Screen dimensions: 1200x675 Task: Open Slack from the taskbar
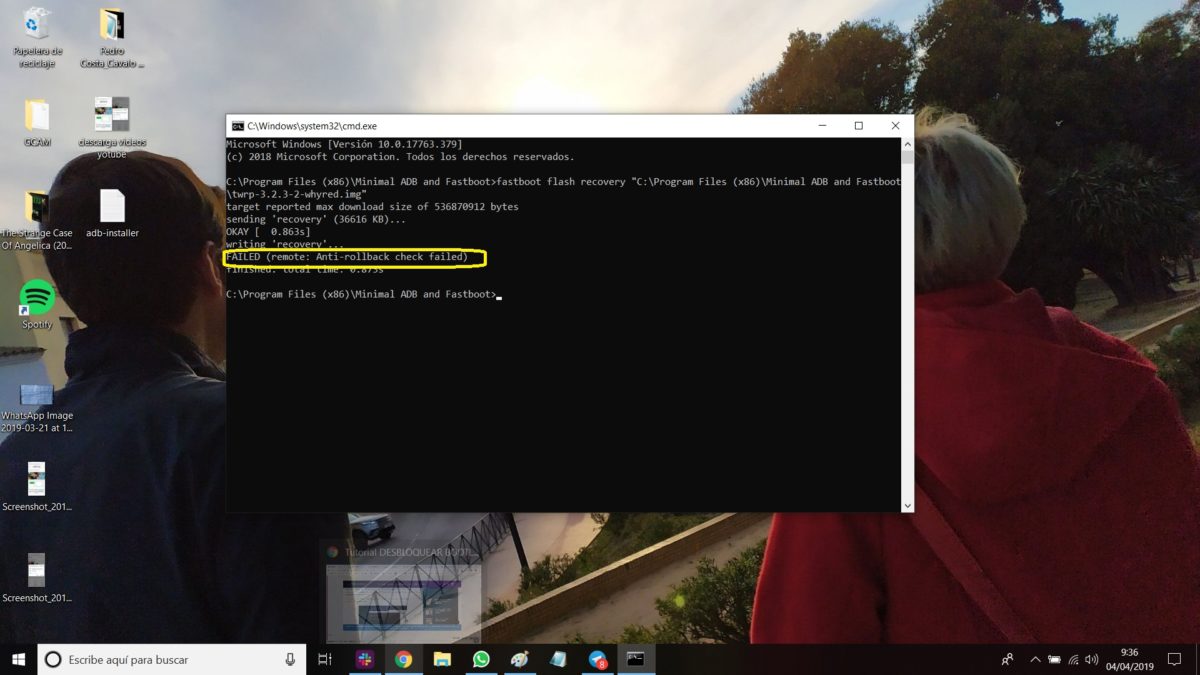[x=364, y=659]
